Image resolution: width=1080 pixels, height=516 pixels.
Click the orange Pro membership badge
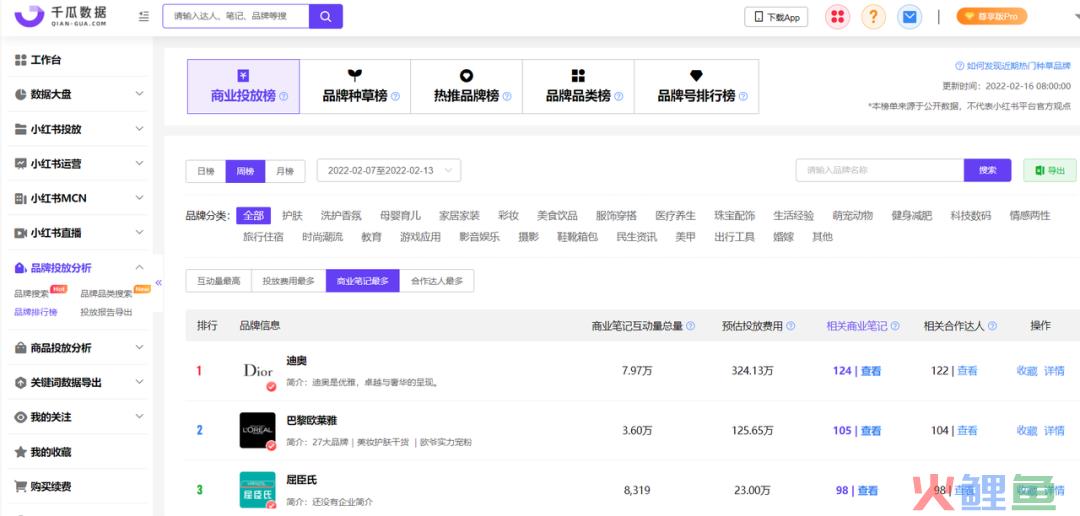click(x=992, y=17)
